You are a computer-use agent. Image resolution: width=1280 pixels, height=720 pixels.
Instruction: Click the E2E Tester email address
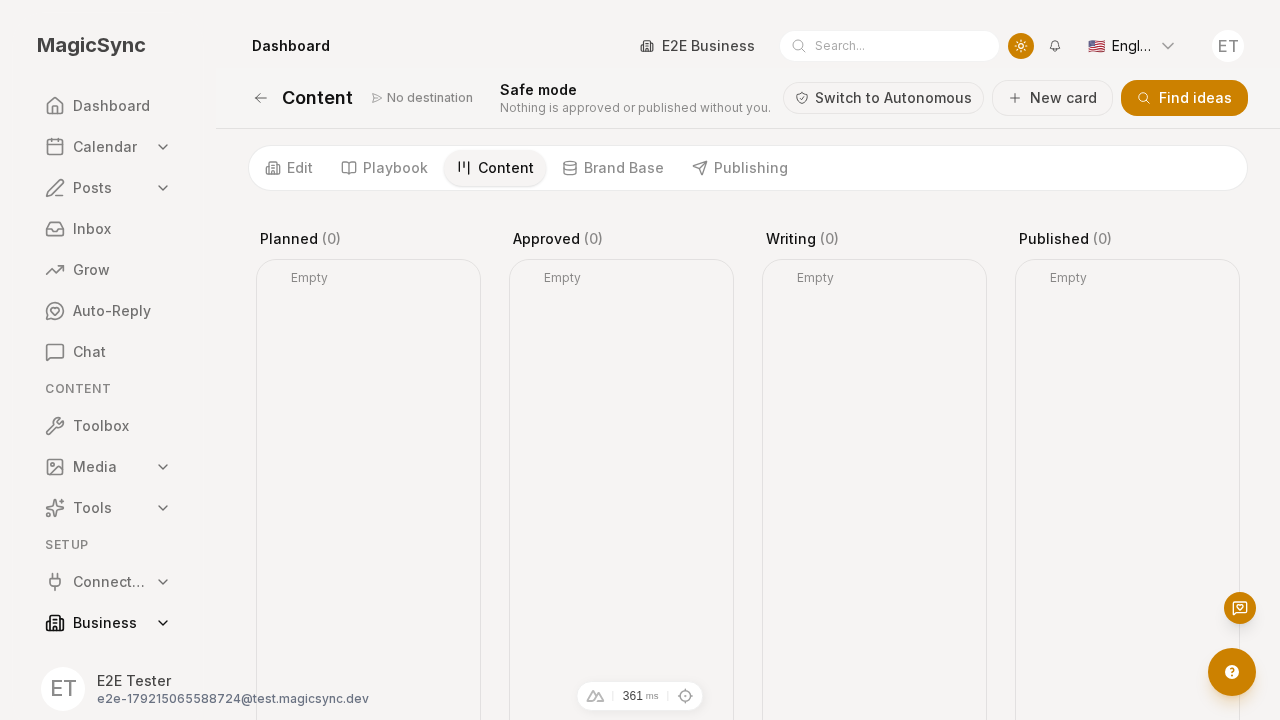(233, 699)
